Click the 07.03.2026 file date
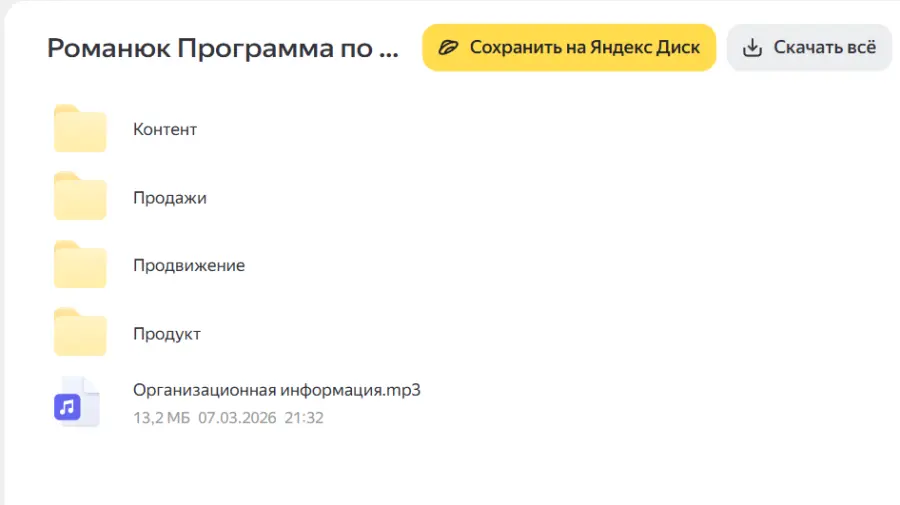Image resolution: width=900 pixels, height=505 pixels. coord(237,418)
